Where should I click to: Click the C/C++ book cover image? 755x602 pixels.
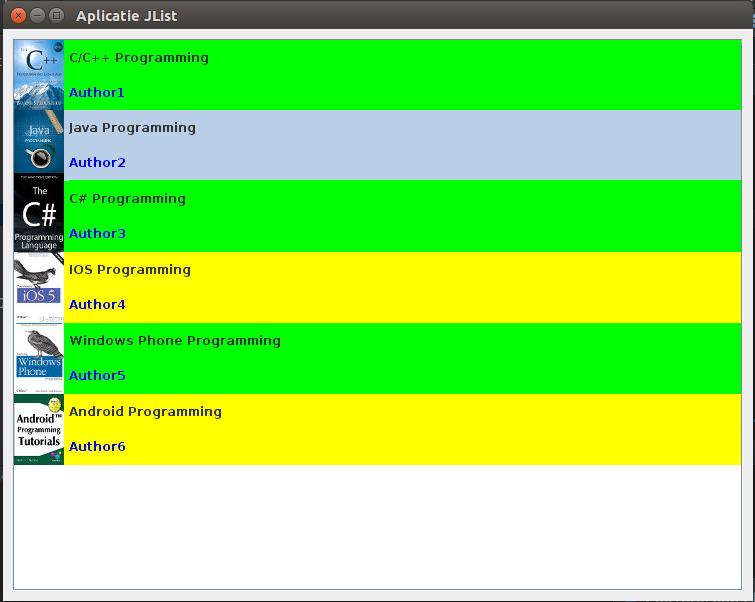click(39, 75)
